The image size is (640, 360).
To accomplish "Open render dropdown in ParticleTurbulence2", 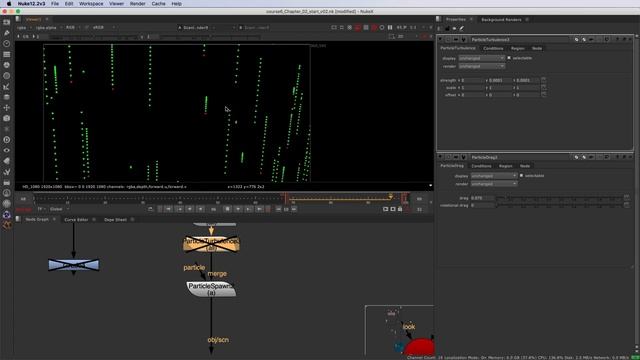I will pos(482,66).
